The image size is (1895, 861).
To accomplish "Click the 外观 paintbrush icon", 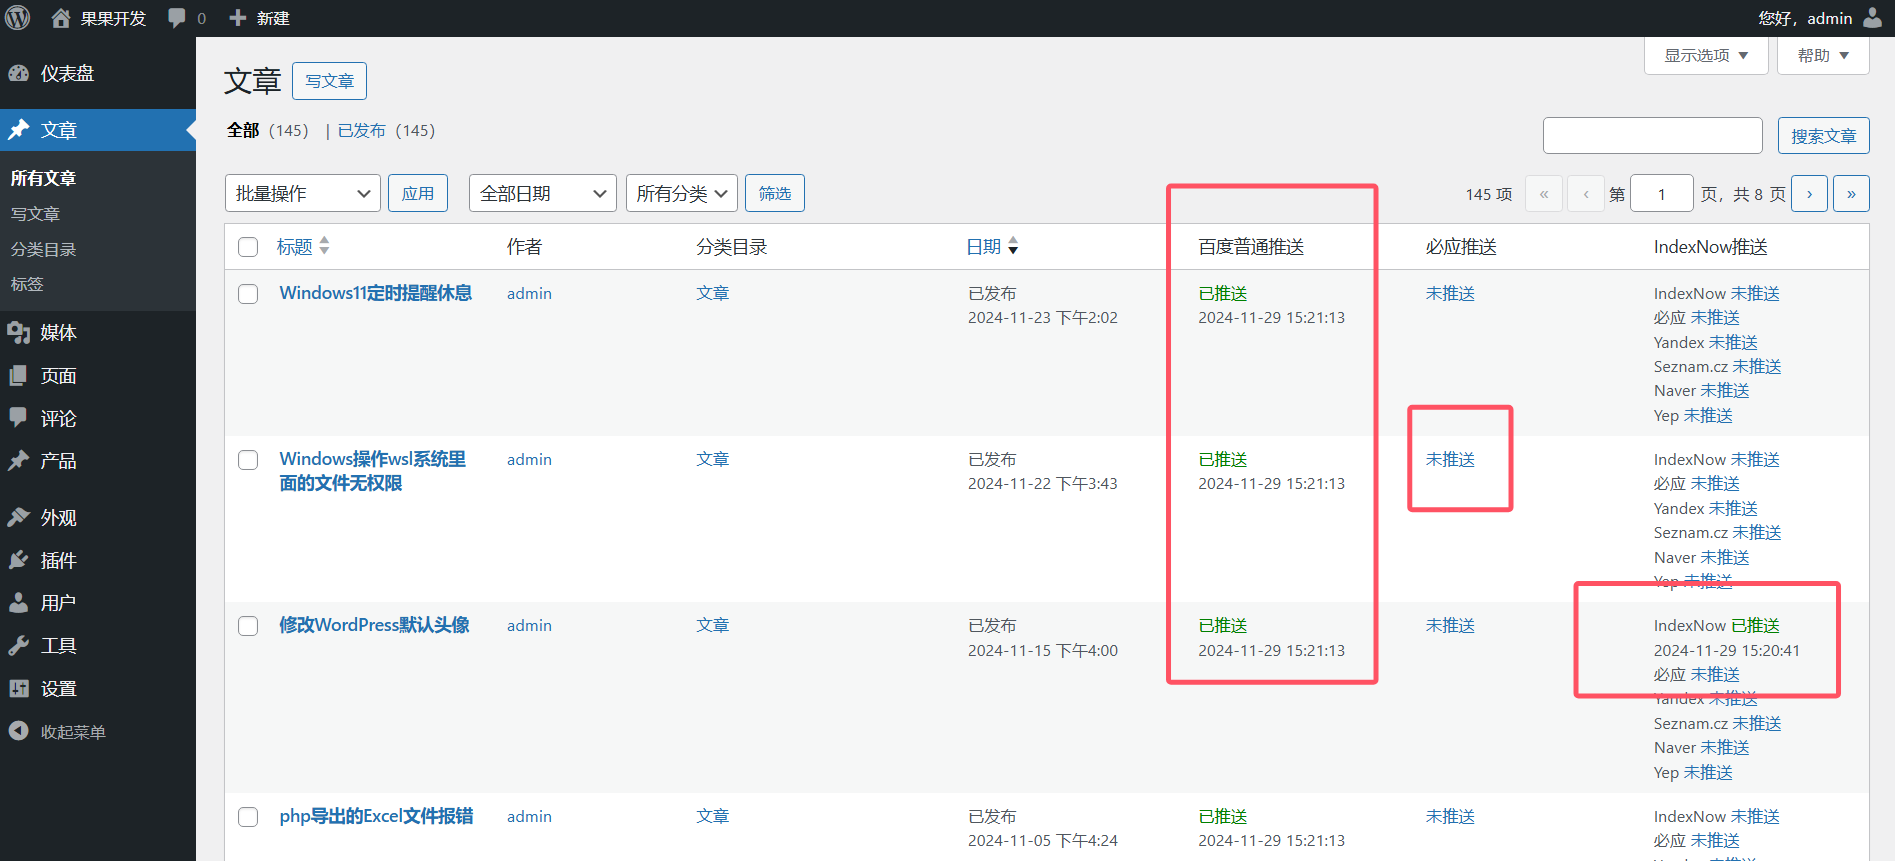I will click(x=19, y=517).
